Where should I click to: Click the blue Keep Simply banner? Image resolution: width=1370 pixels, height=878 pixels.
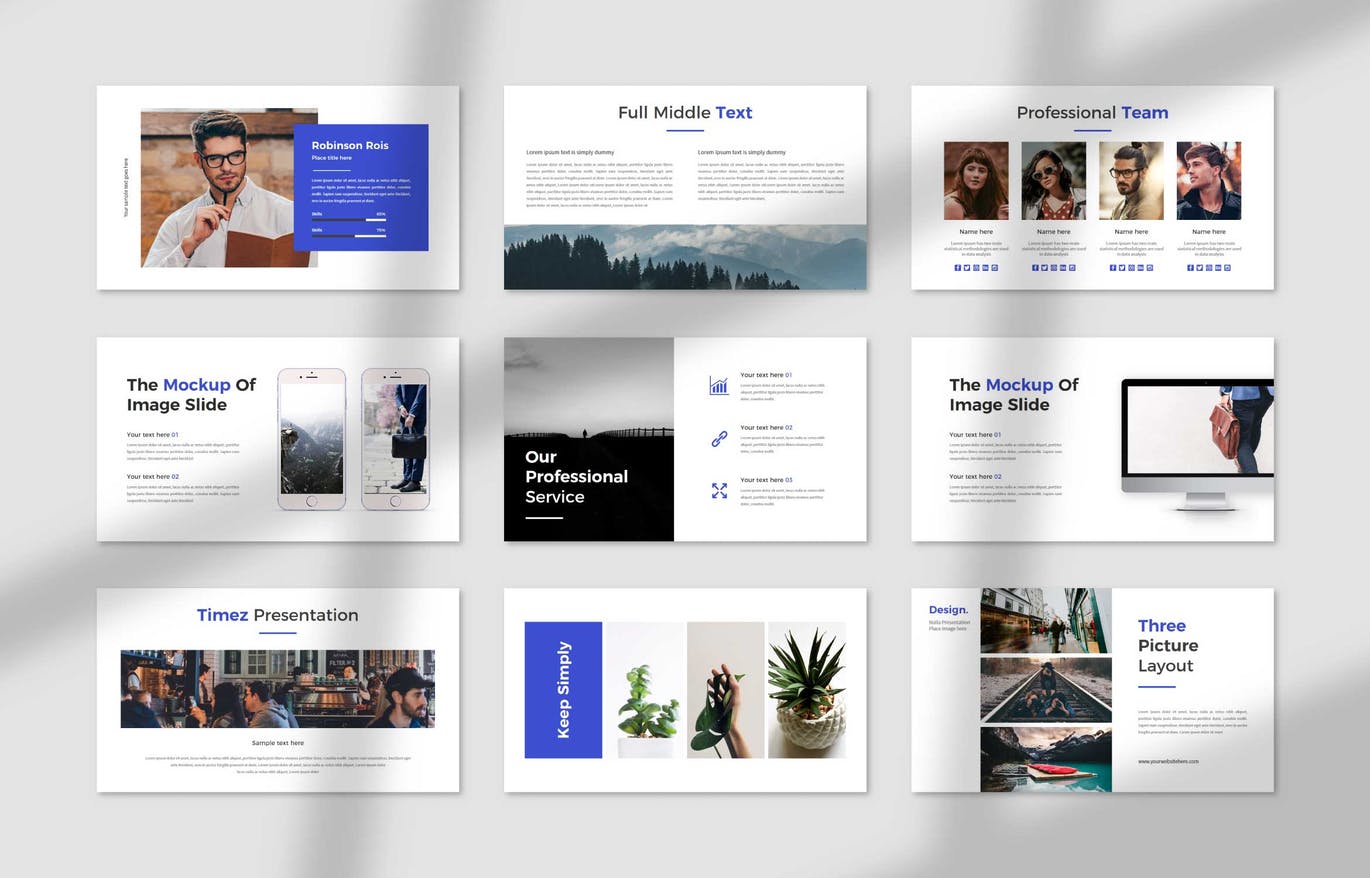tap(563, 690)
